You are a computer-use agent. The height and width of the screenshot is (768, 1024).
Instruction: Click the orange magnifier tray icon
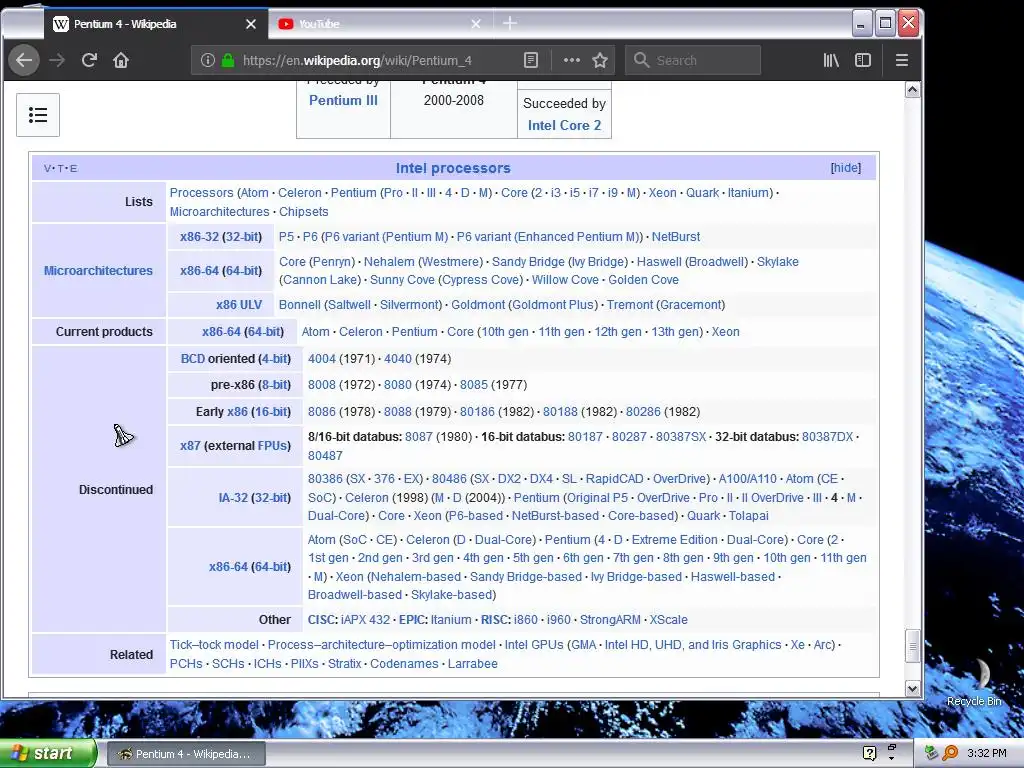(x=951, y=753)
